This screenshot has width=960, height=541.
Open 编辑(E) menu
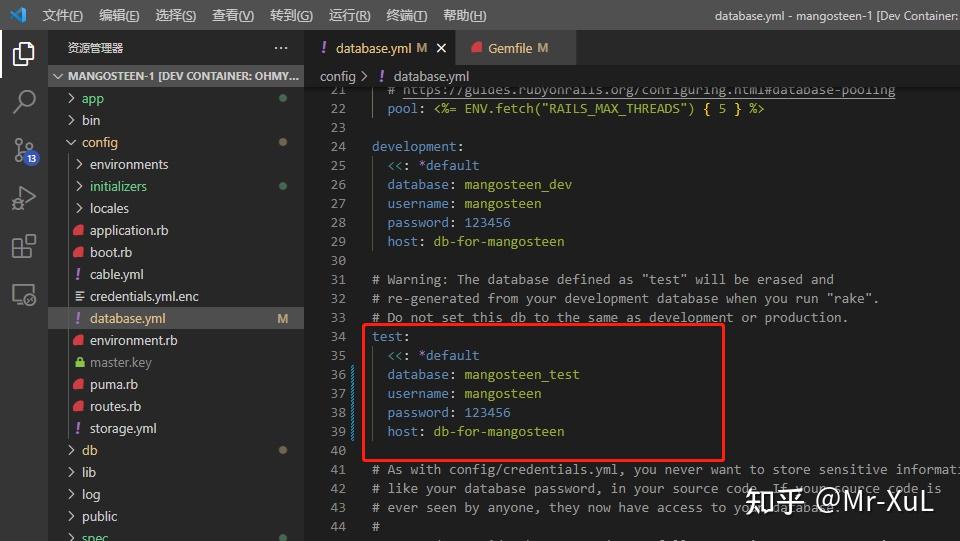pos(119,15)
